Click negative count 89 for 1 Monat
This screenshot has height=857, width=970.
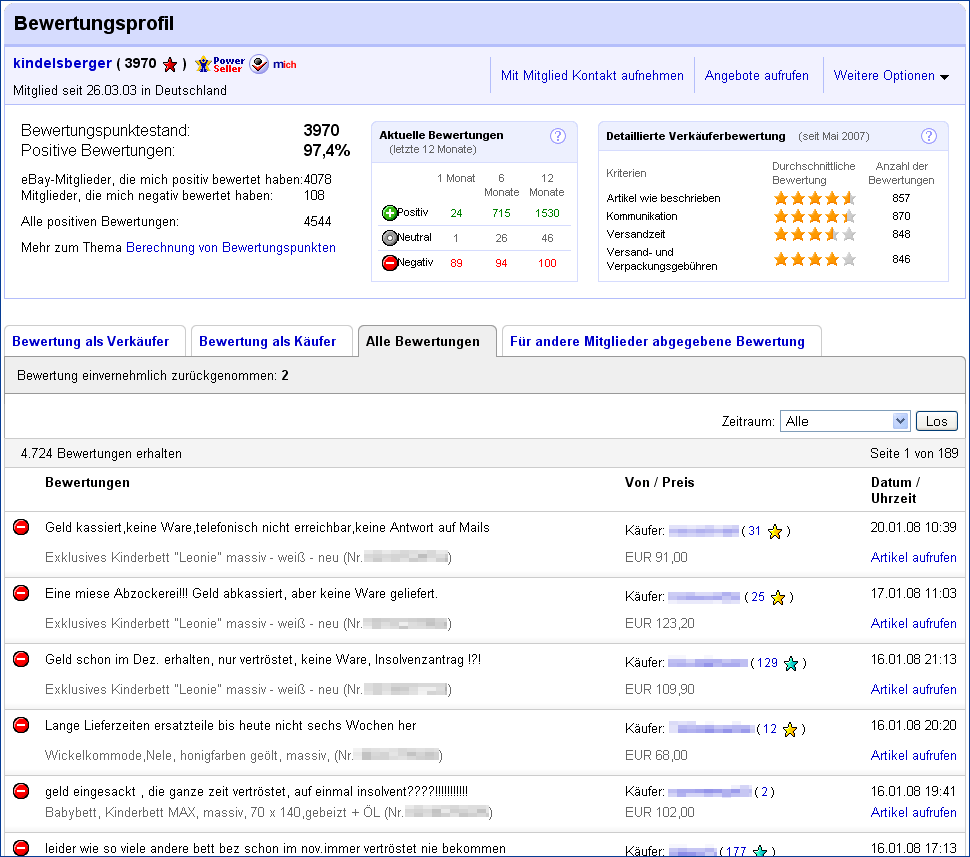(456, 264)
